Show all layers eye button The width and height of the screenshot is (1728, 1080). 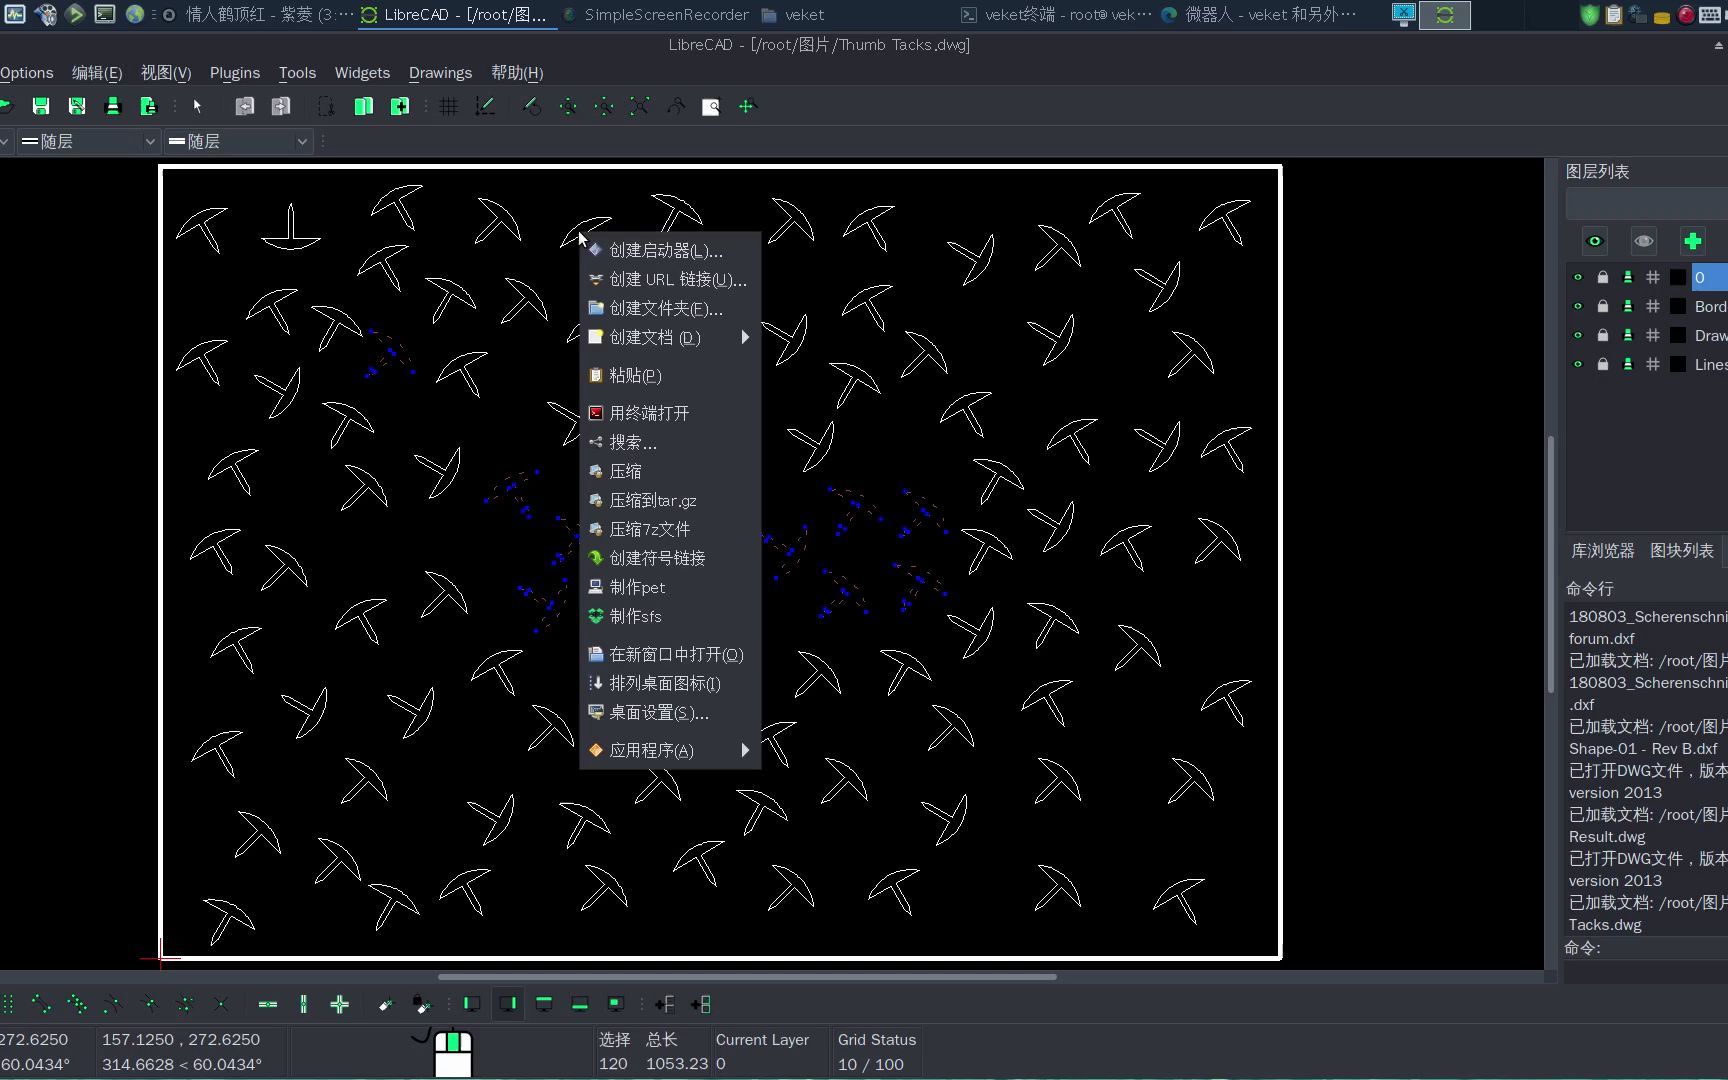[1595, 241]
